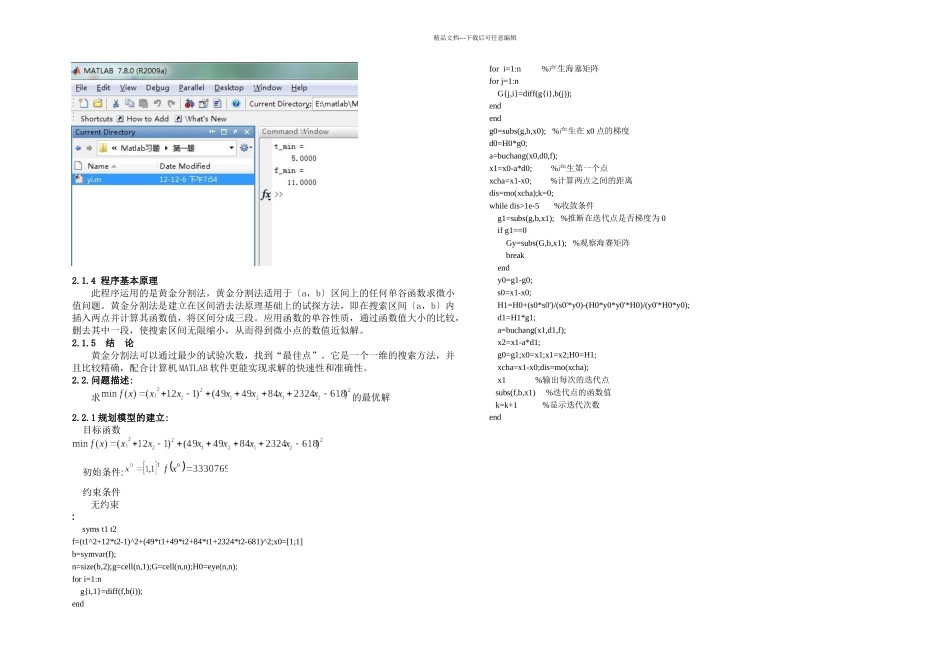The height and width of the screenshot is (672, 950).
Task: Click the Cut scissors icon
Action: (x=116, y=104)
